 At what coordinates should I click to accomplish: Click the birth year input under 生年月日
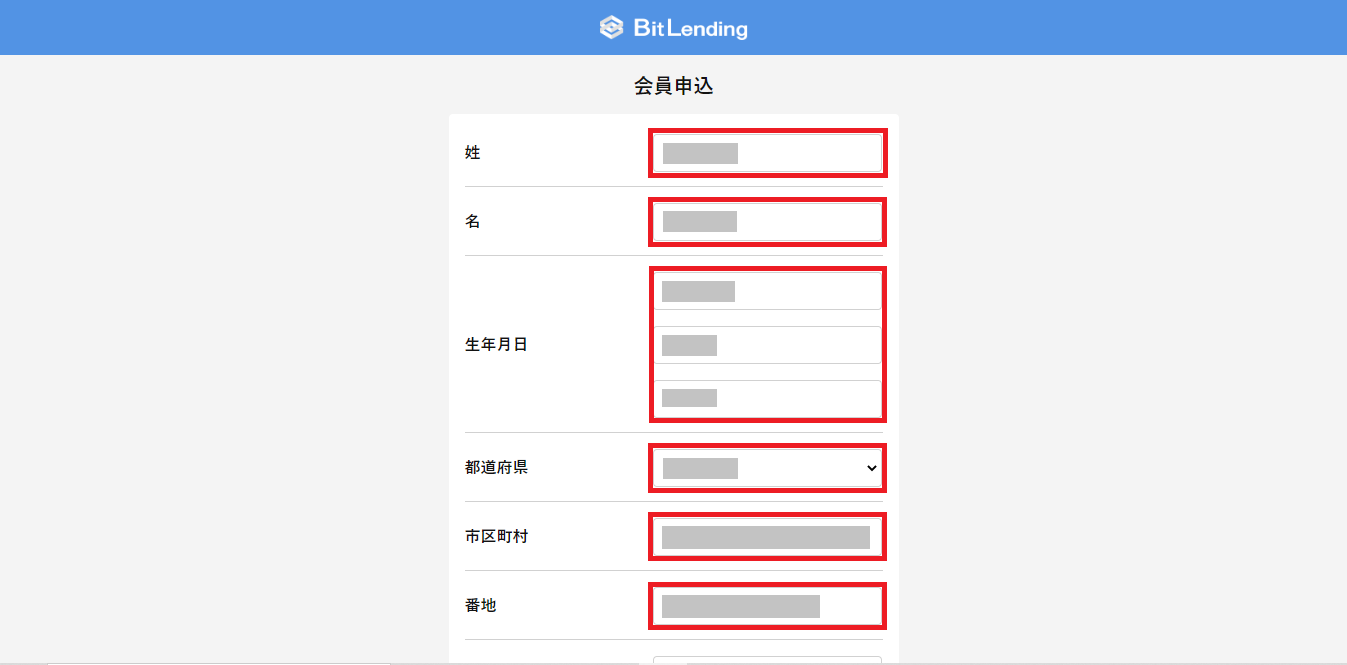point(767,290)
